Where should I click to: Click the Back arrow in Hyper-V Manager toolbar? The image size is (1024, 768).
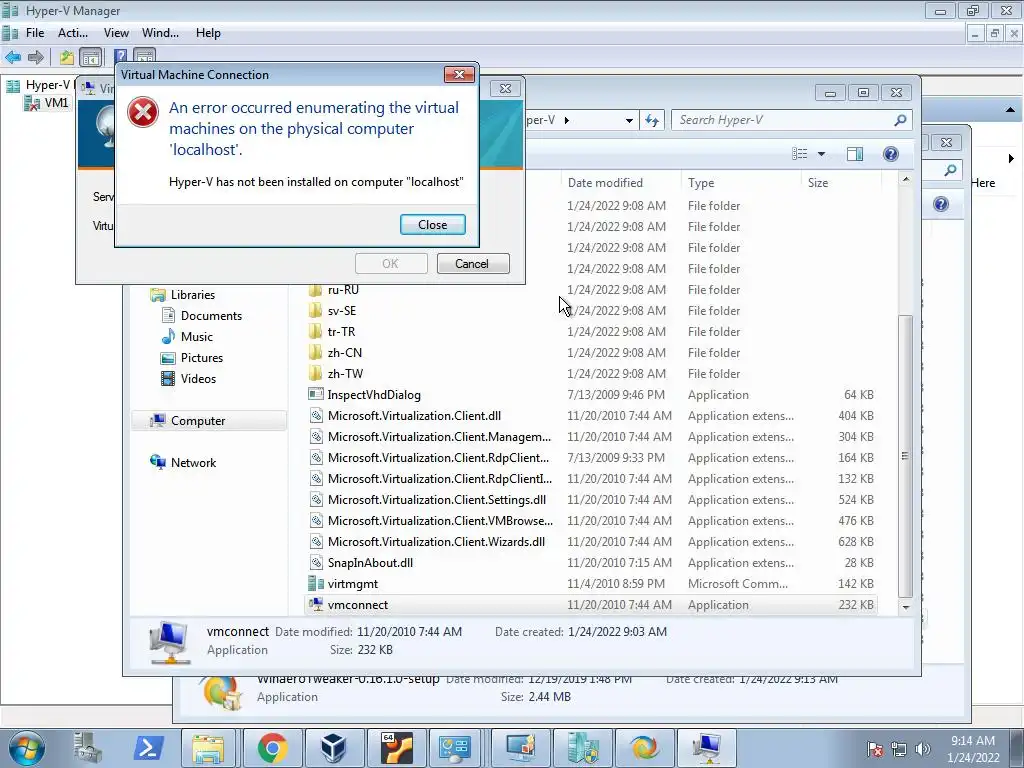coord(13,57)
